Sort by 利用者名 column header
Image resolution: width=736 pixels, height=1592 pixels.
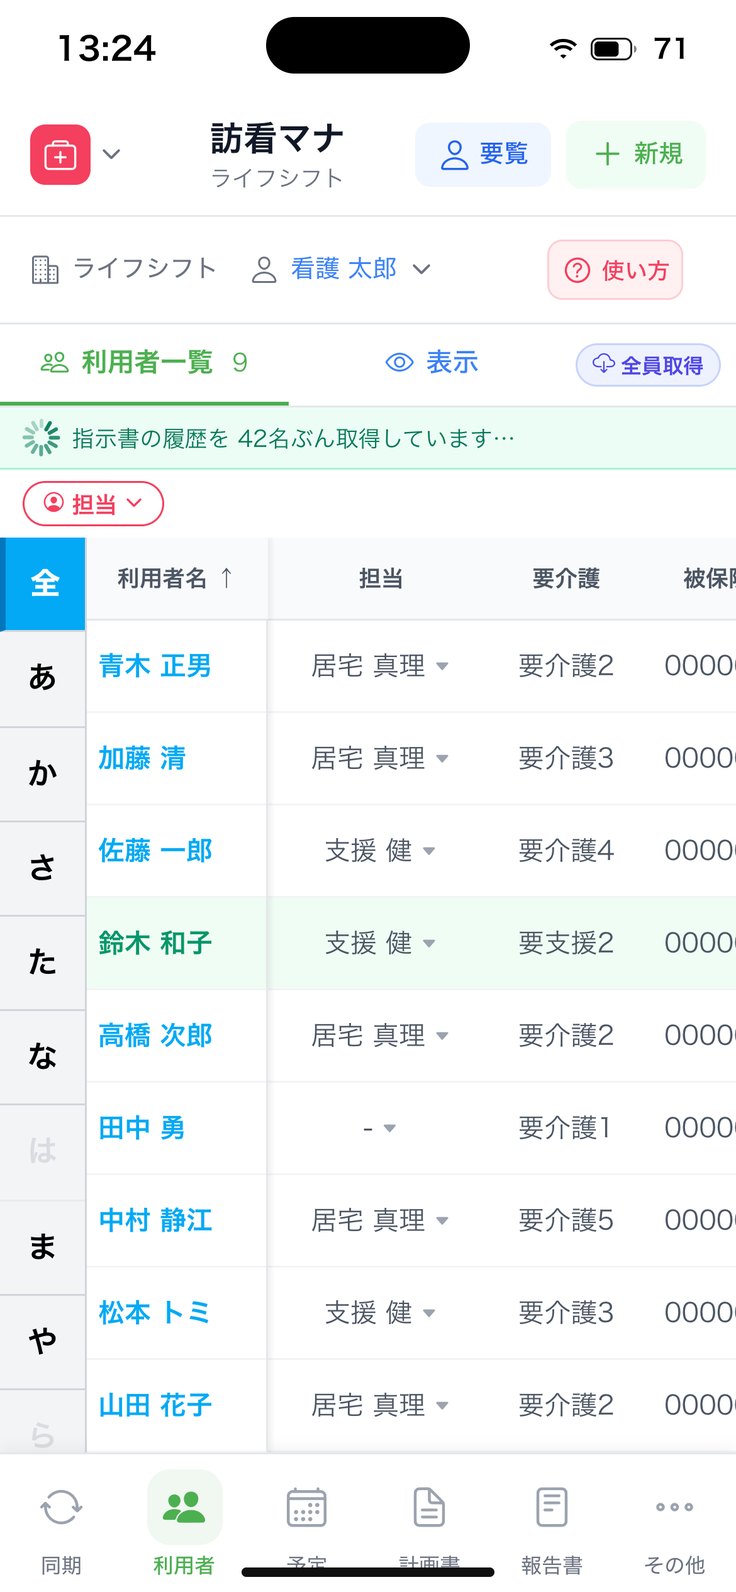point(176,578)
